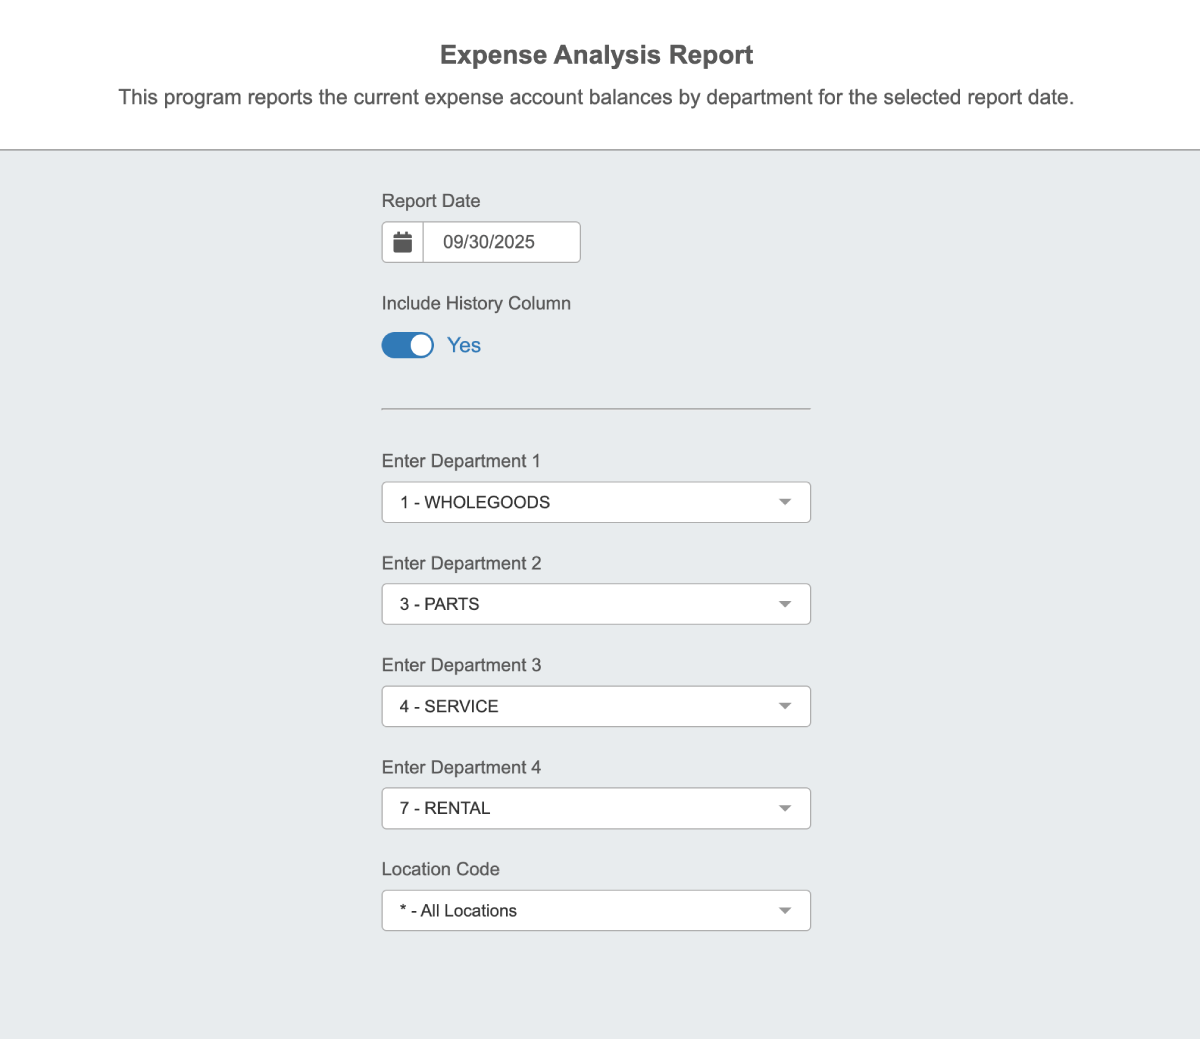Click the Location Code field label
1200x1039 pixels.
tap(441, 869)
